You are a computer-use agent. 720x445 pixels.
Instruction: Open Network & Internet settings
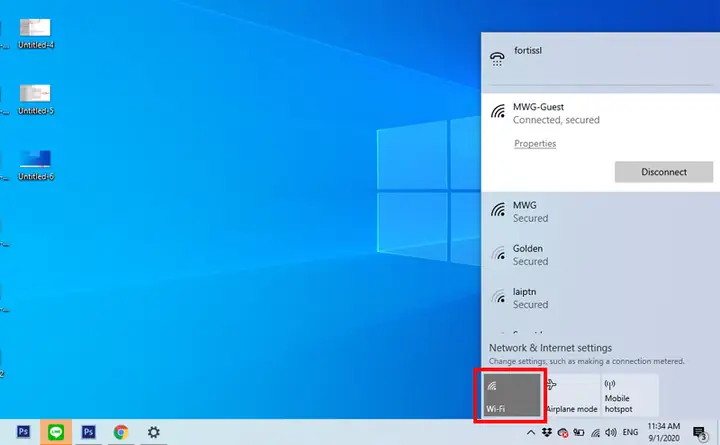point(550,348)
